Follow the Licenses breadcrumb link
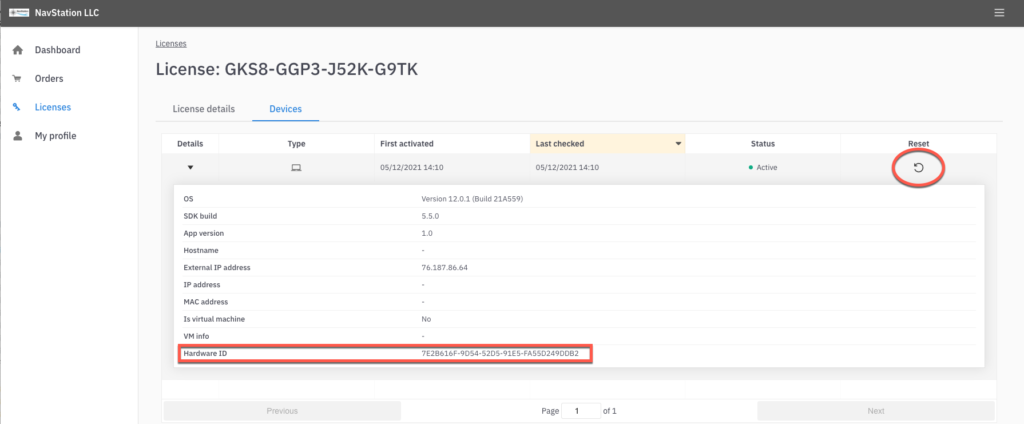The height and width of the screenshot is (424, 1024). (171, 44)
